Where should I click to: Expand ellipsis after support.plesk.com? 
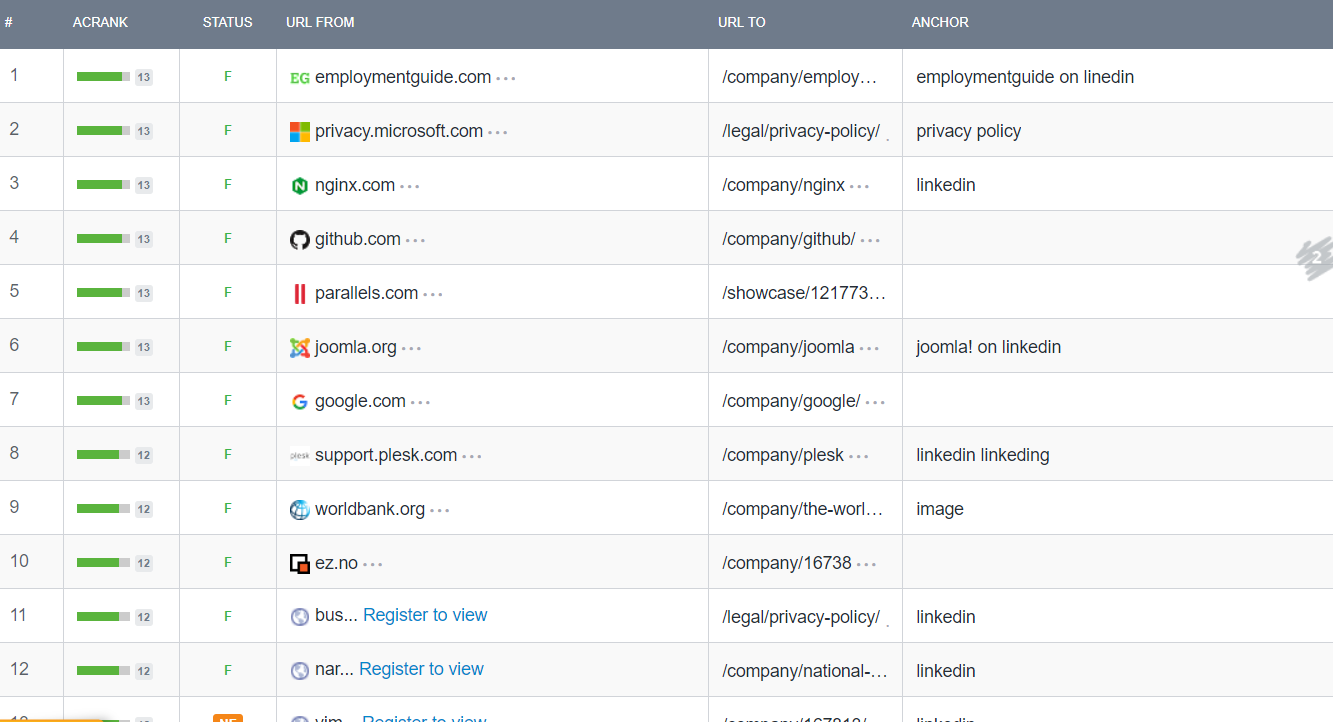(472, 456)
